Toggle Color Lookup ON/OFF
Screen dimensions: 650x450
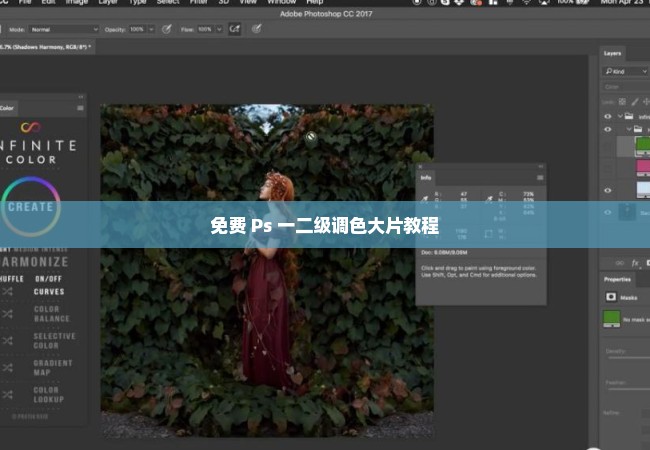tap(49, 394)
